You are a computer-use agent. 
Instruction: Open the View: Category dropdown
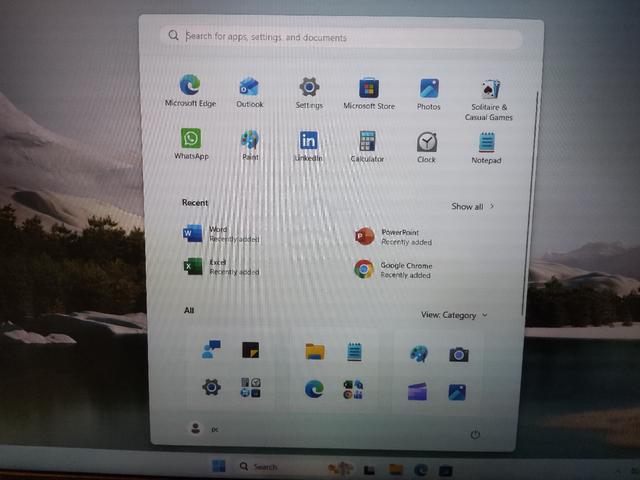click(x=454, y=315)
